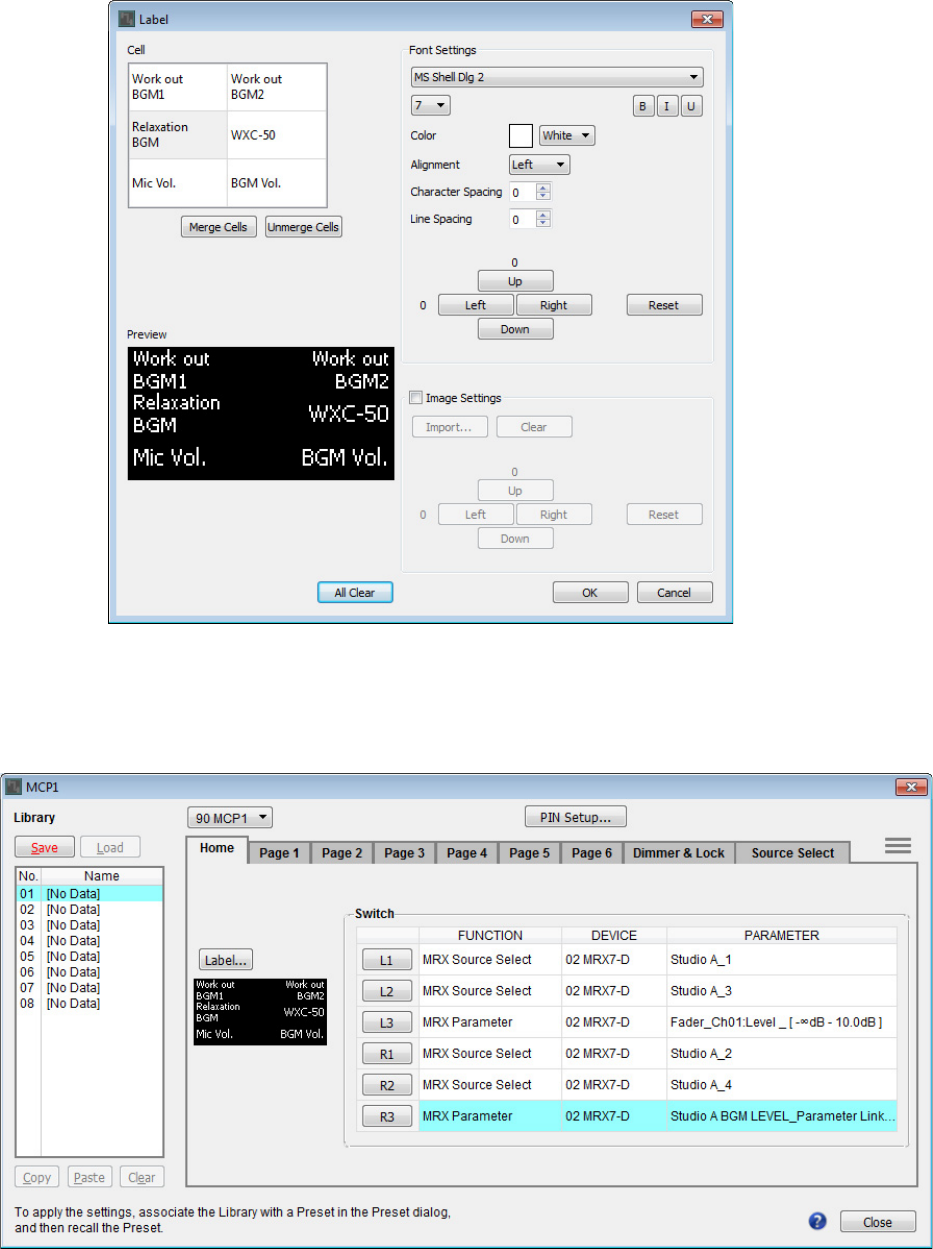Confirm Label dialog with OK
The height and width of the screenshot is (1249, 933).
(591, 592)
